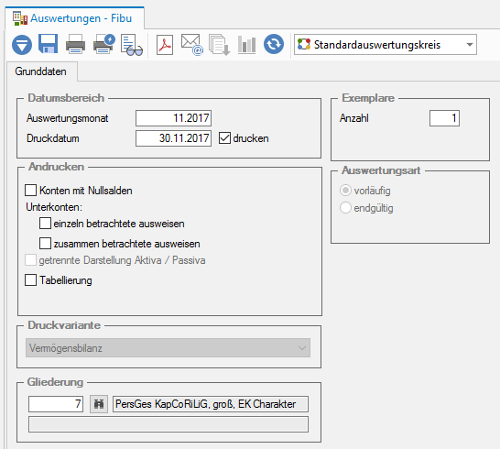Enable Konten mit Nullsalden checkbox
500x449 pixels.
(31, 190)
